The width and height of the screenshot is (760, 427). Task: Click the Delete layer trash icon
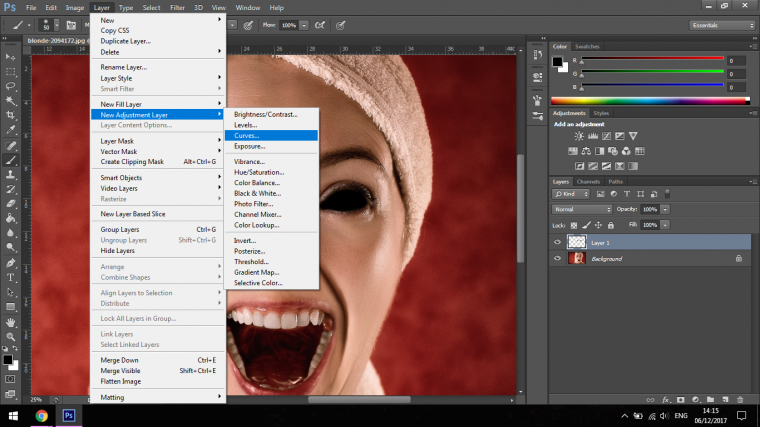coord(740,399)
